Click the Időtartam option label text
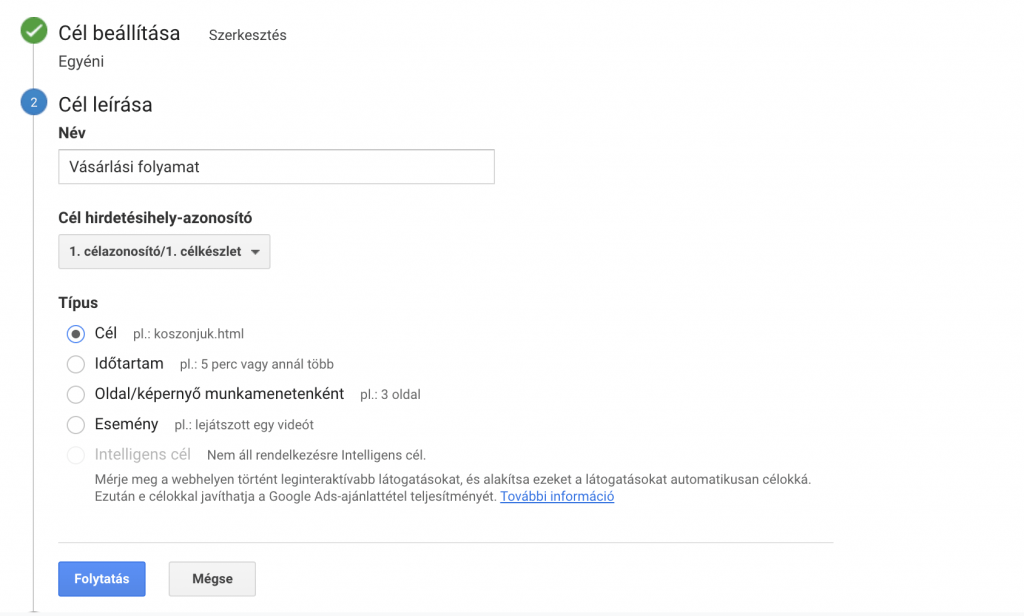Viewport: 1024px width, 616px height. [x=129, y=363]
